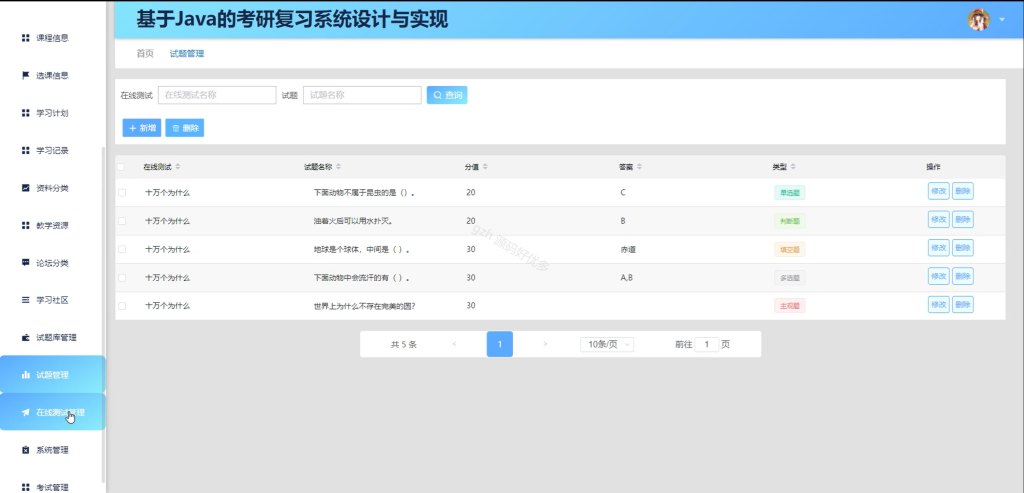Open 教学资源 in the sidebar

(x=52, y=225)
